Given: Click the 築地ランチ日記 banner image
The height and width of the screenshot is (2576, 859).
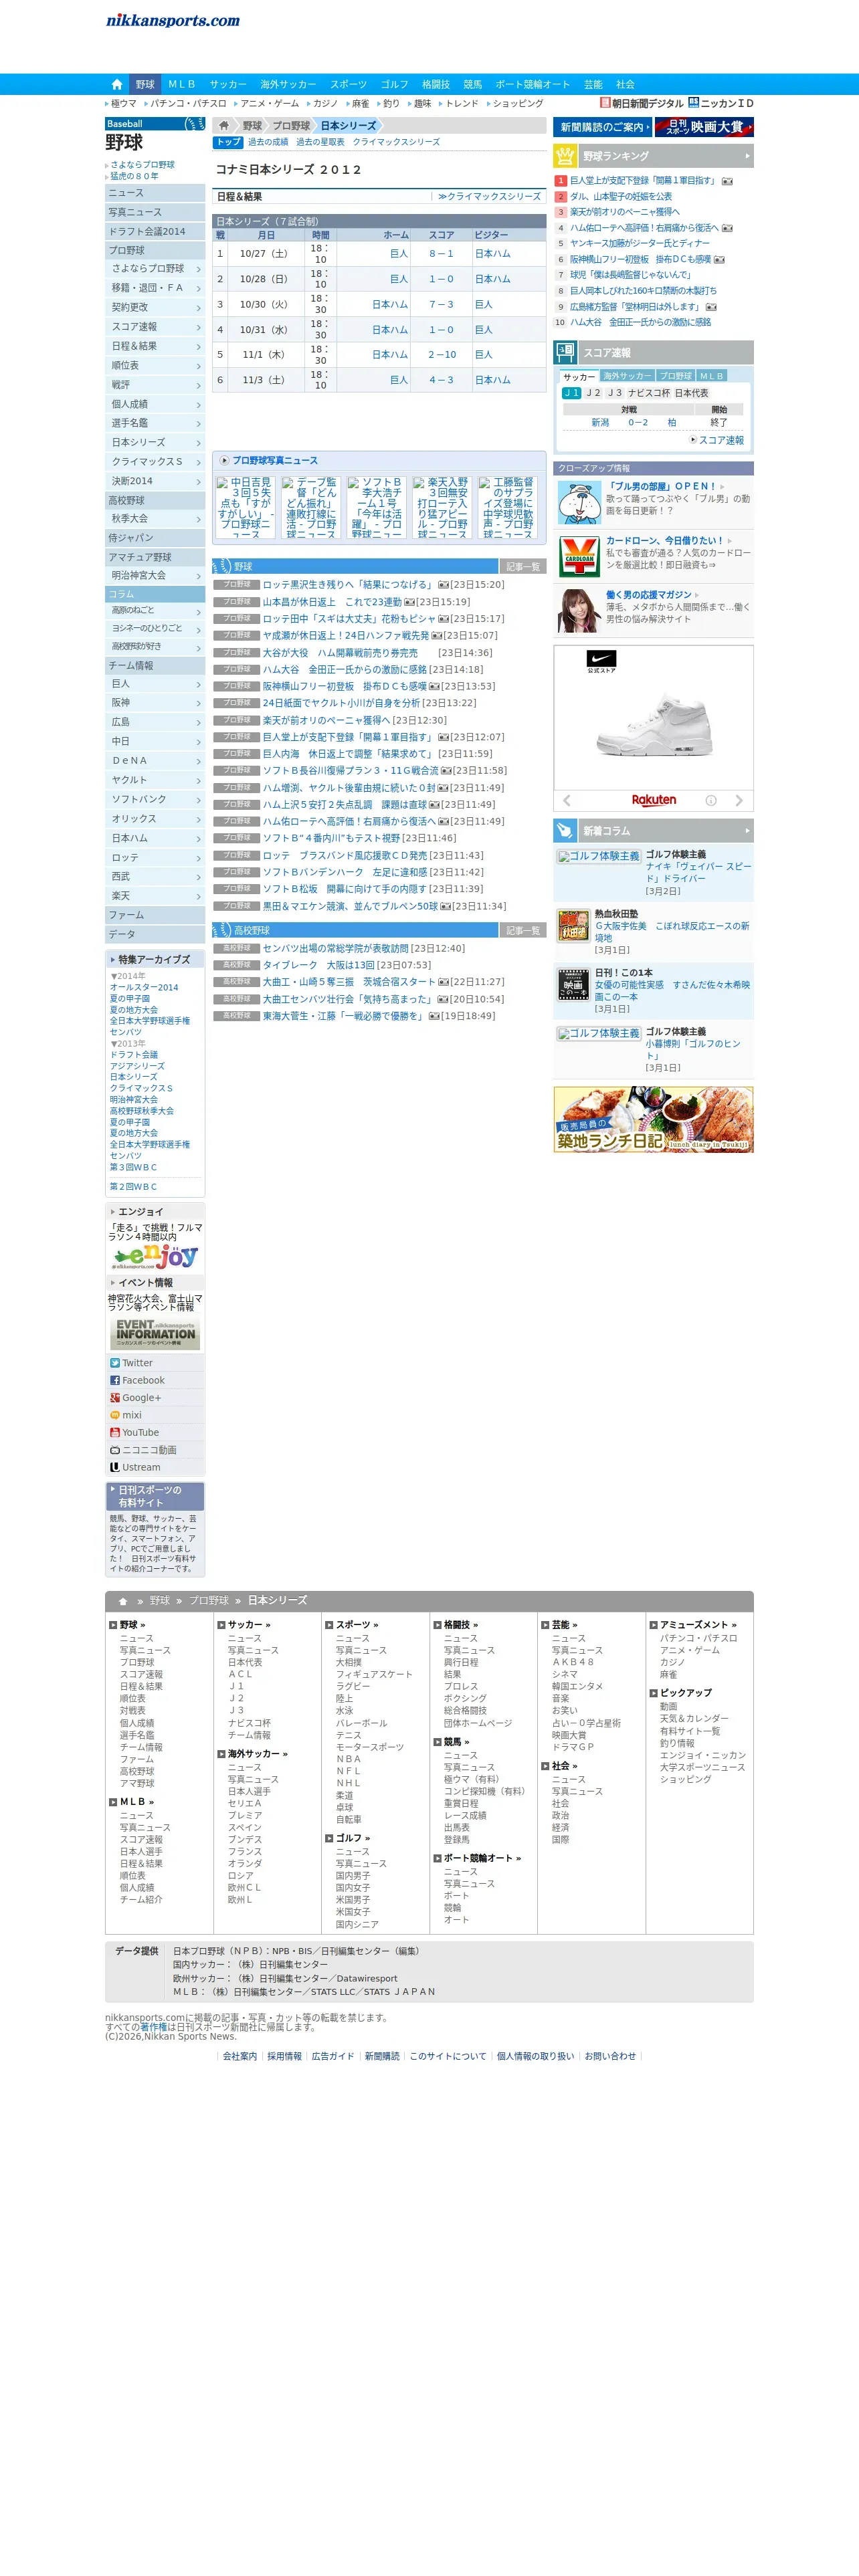Looking at the screenshot, I should click(653, 1119).
